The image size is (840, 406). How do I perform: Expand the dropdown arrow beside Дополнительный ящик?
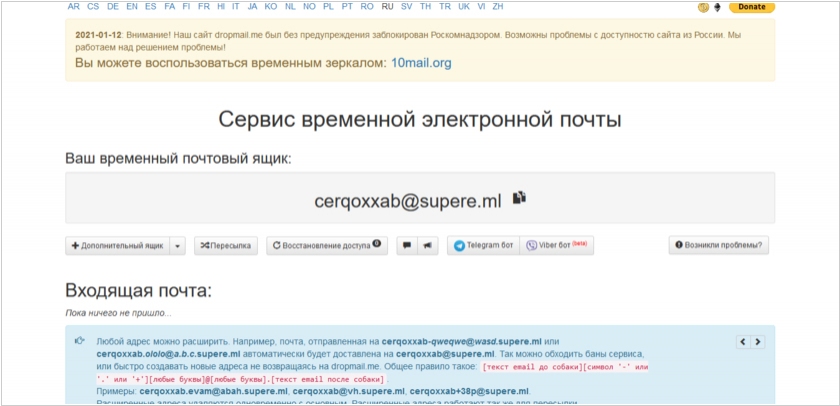coord(177,245)
